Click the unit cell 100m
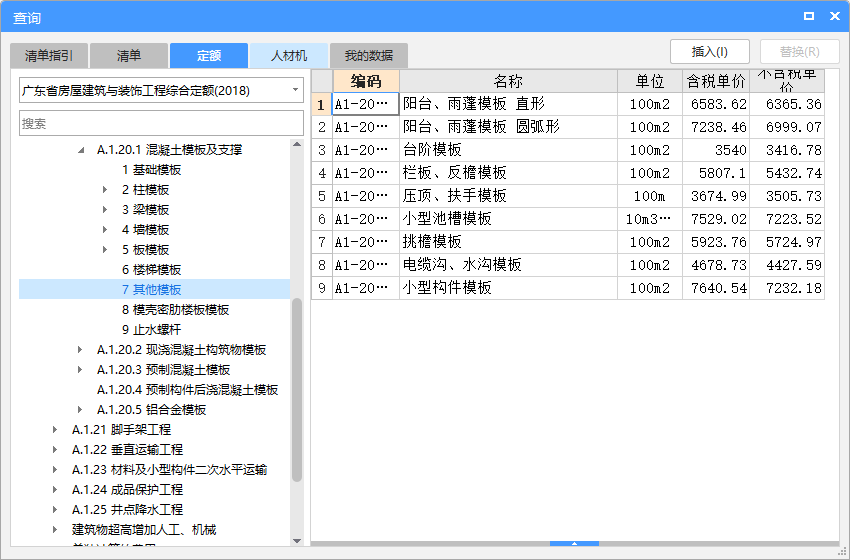Viewport: 850px width, 560px height. click(650, 196)
